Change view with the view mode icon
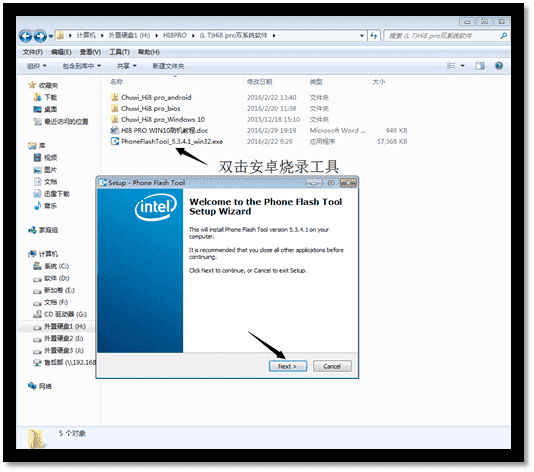 [x=451, y=66]
